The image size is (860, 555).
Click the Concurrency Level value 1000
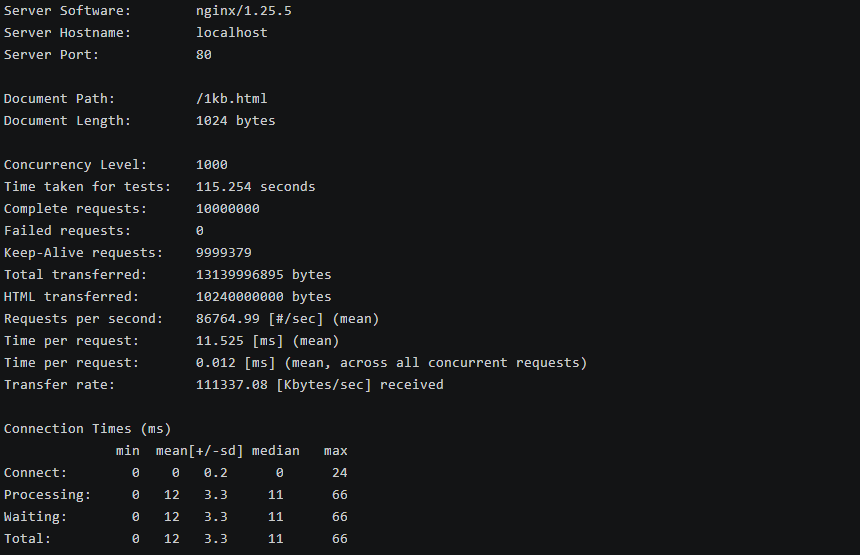(212, 165)
